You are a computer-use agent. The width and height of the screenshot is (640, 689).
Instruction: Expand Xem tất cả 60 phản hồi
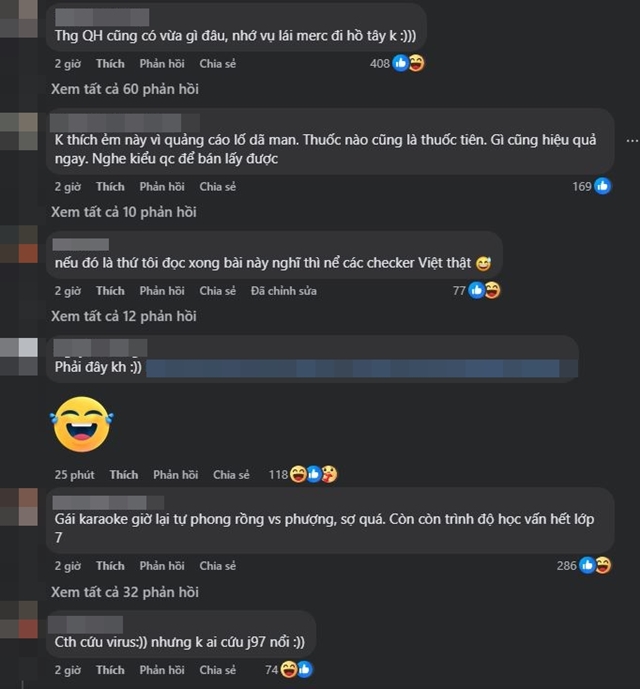coord(125,89)
